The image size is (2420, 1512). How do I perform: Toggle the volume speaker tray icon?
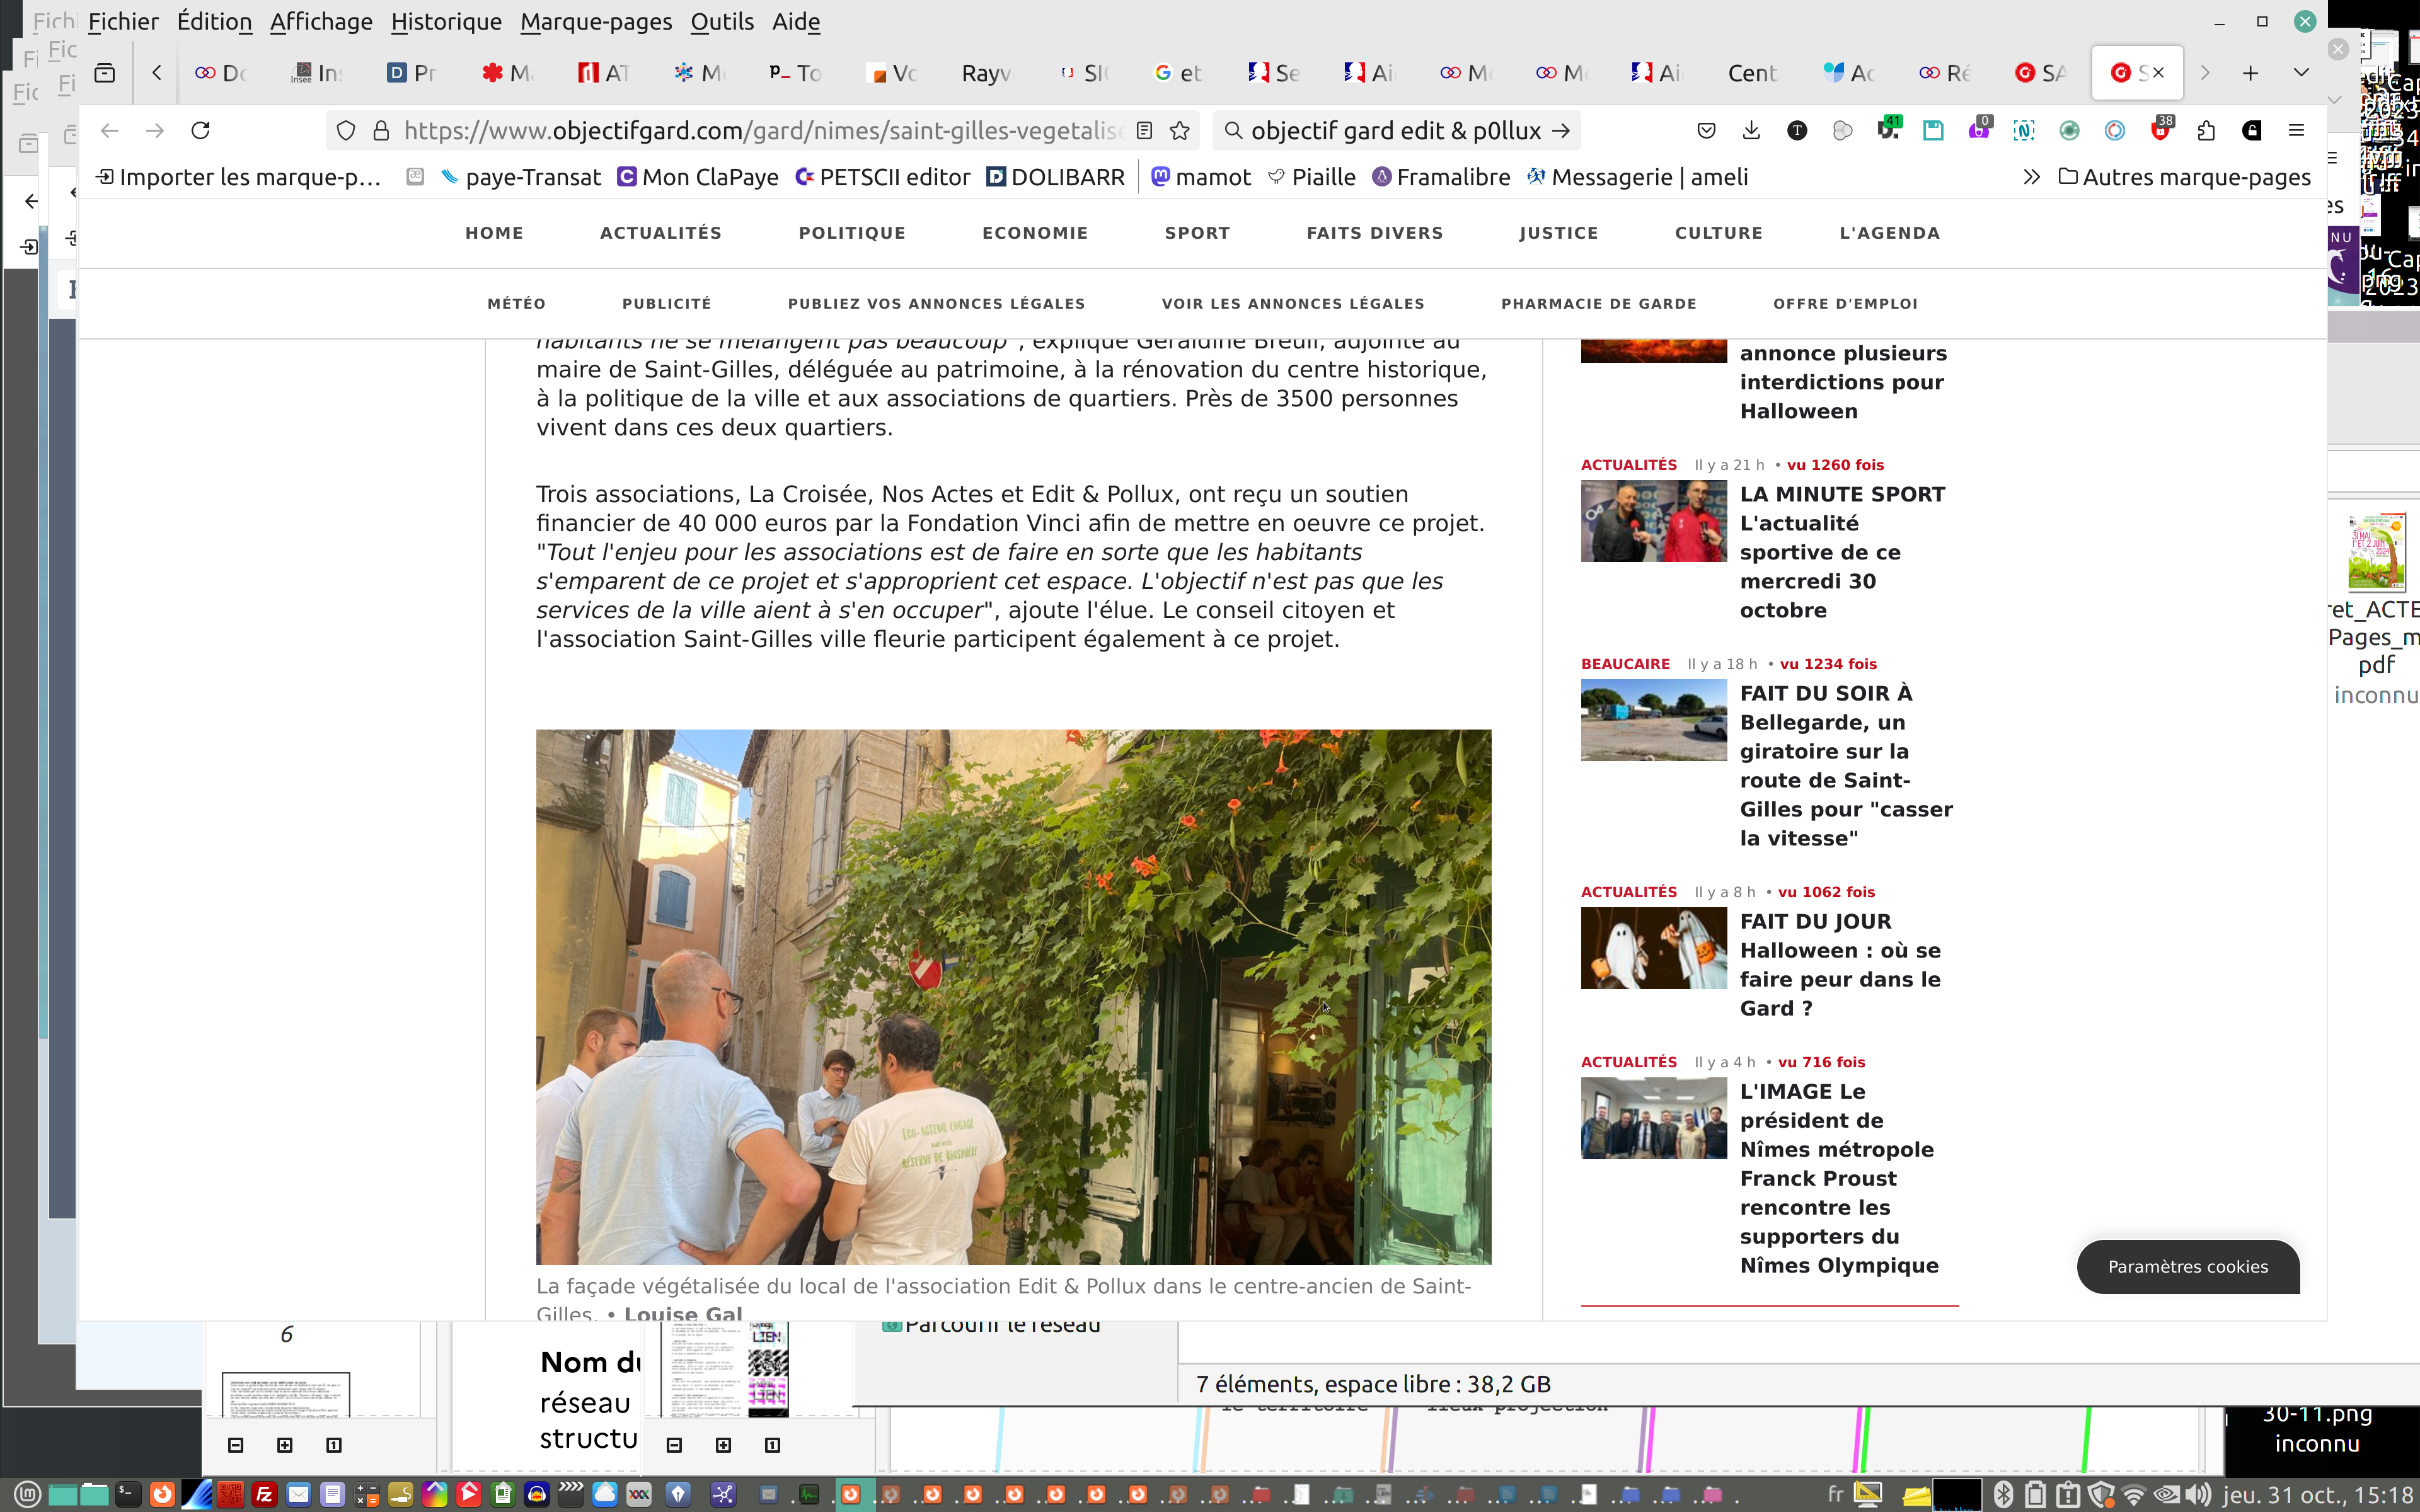tap(2197, 1495)
